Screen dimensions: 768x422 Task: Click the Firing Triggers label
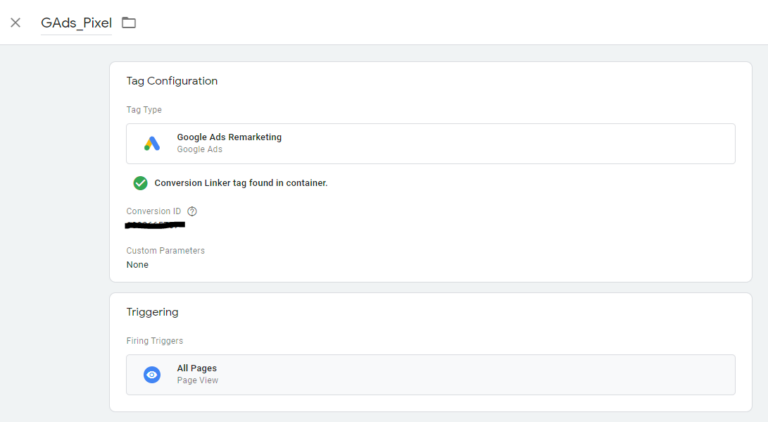coord(154,341)
